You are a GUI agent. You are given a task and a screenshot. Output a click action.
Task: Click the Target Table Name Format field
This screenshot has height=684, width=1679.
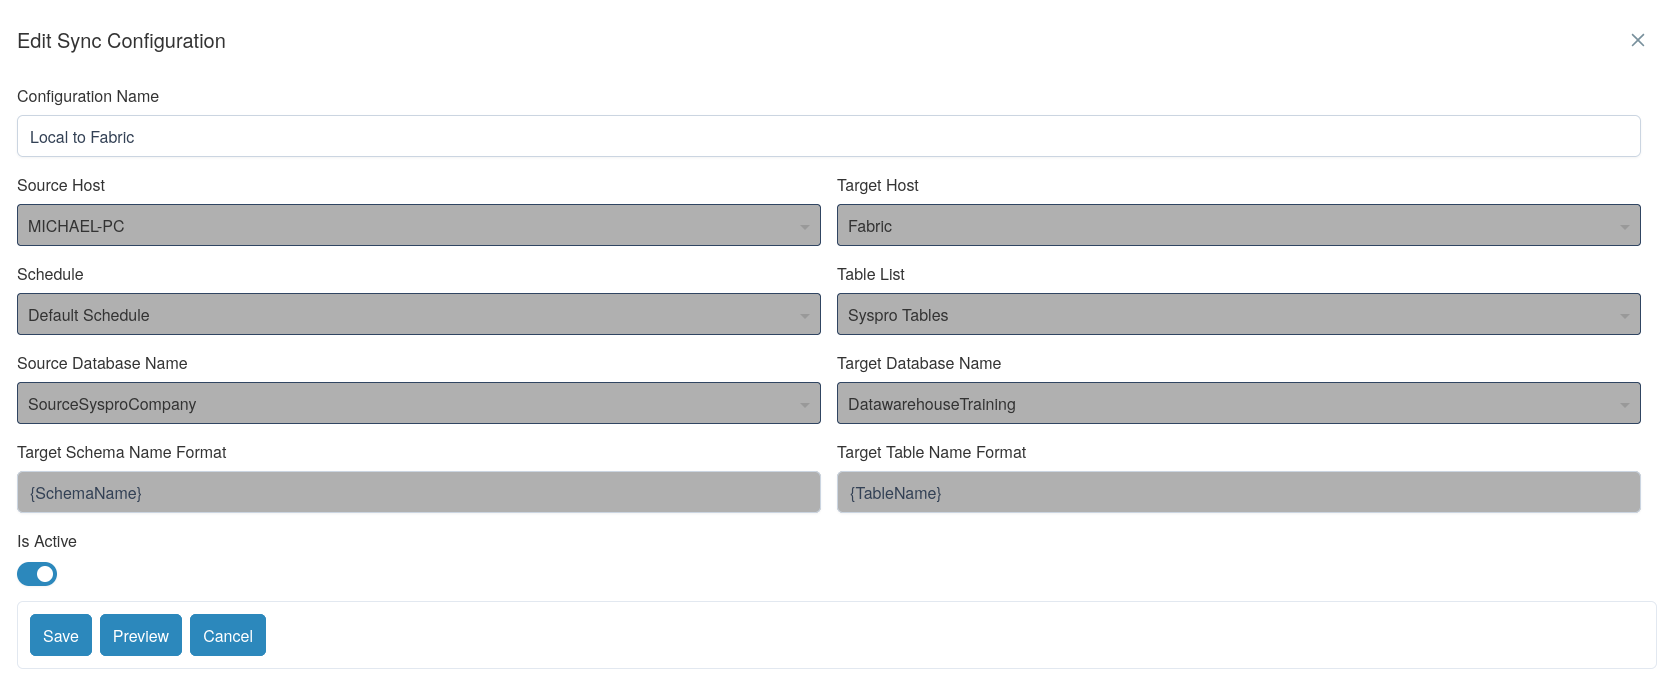tap(1238, 492)
